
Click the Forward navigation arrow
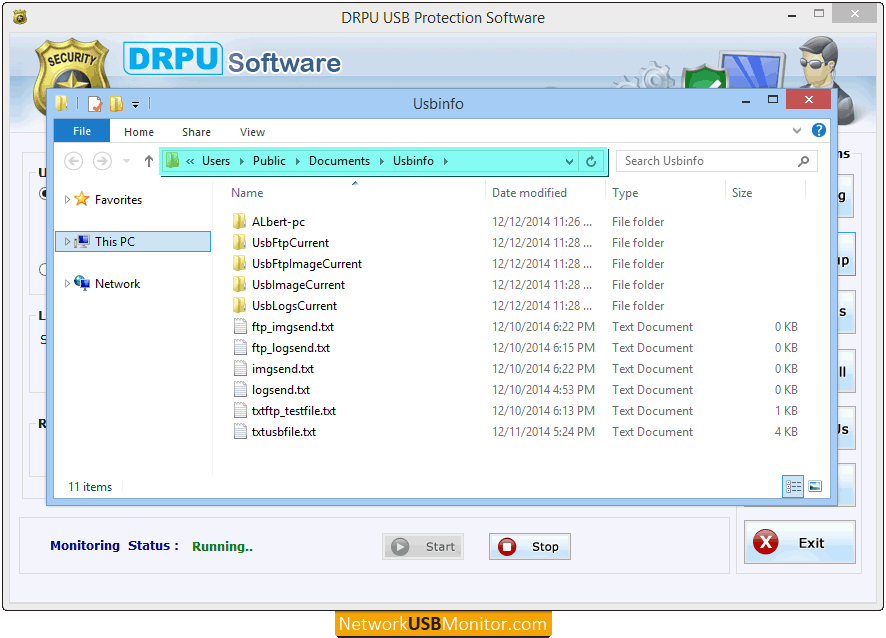point(102,162)
